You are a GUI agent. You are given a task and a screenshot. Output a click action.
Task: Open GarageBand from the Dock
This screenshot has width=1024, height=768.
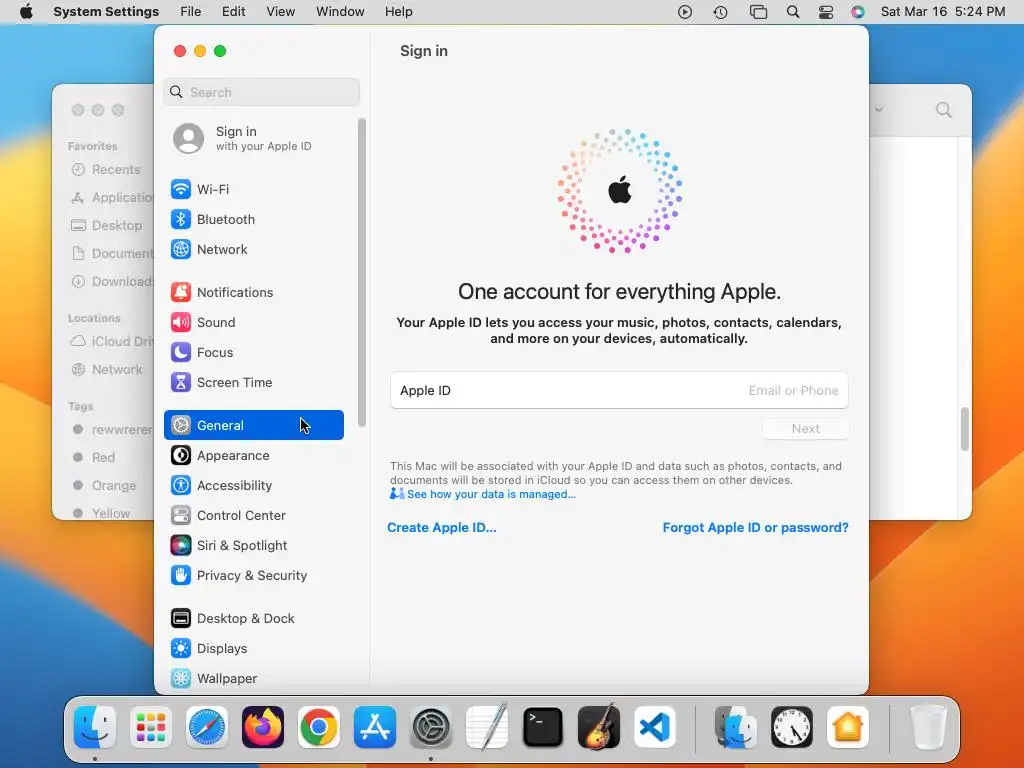pyautogui.click(x=599, y=727)
